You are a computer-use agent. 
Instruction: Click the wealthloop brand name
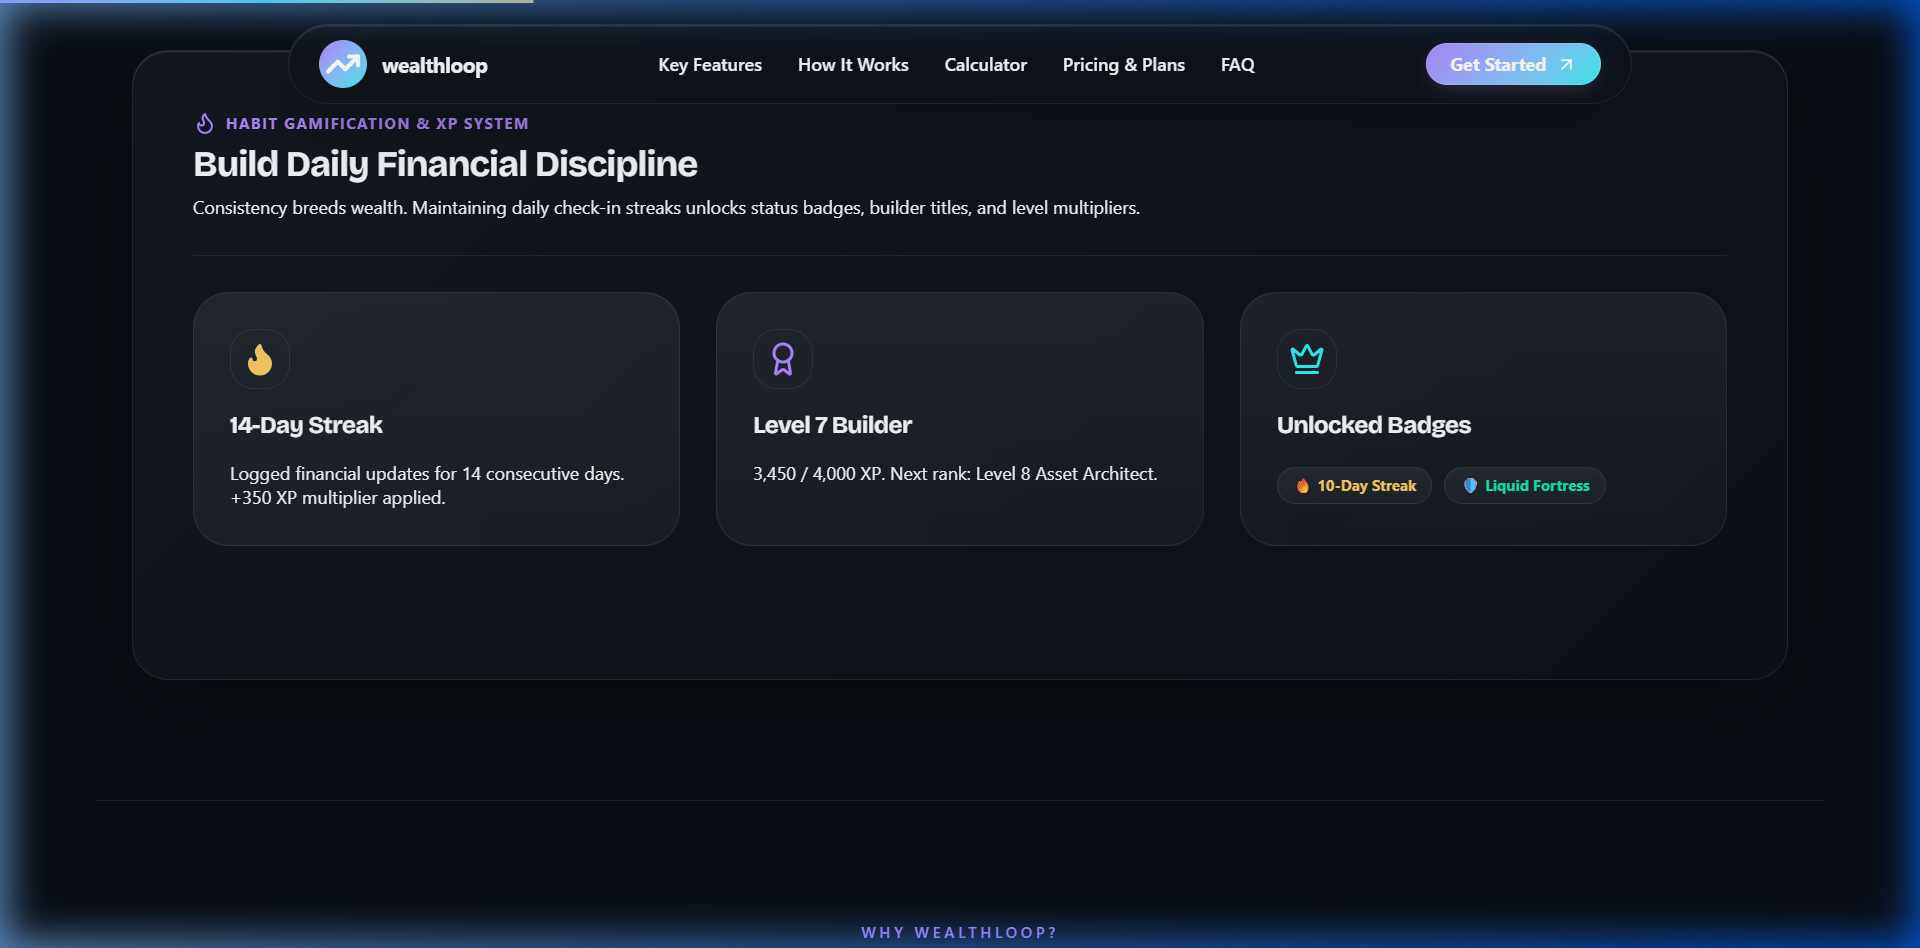tap(435, 66)
